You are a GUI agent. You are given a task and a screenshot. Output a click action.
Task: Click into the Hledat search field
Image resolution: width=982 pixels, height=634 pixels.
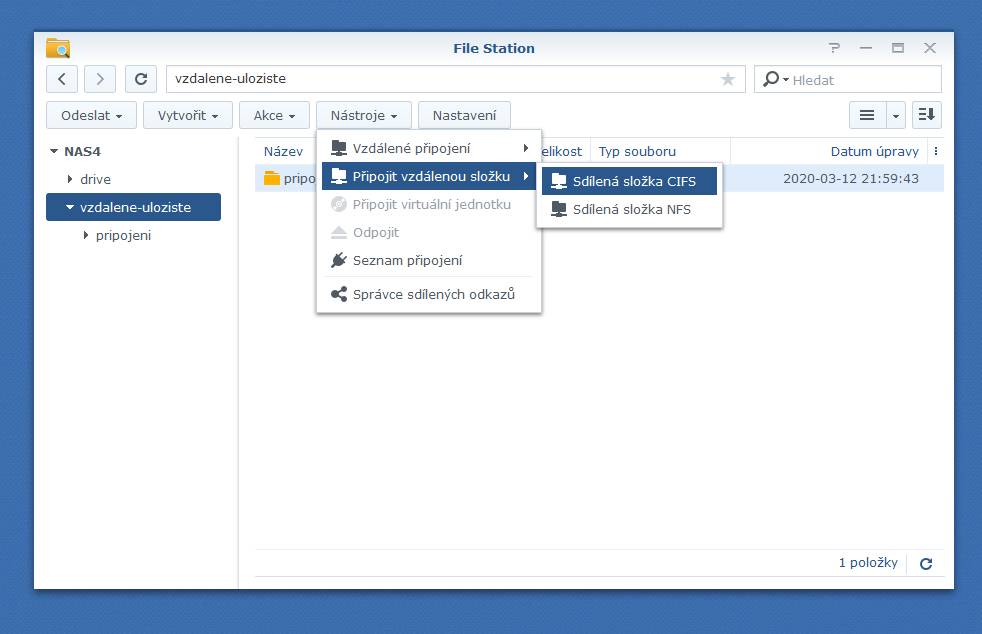pos(860,80)
